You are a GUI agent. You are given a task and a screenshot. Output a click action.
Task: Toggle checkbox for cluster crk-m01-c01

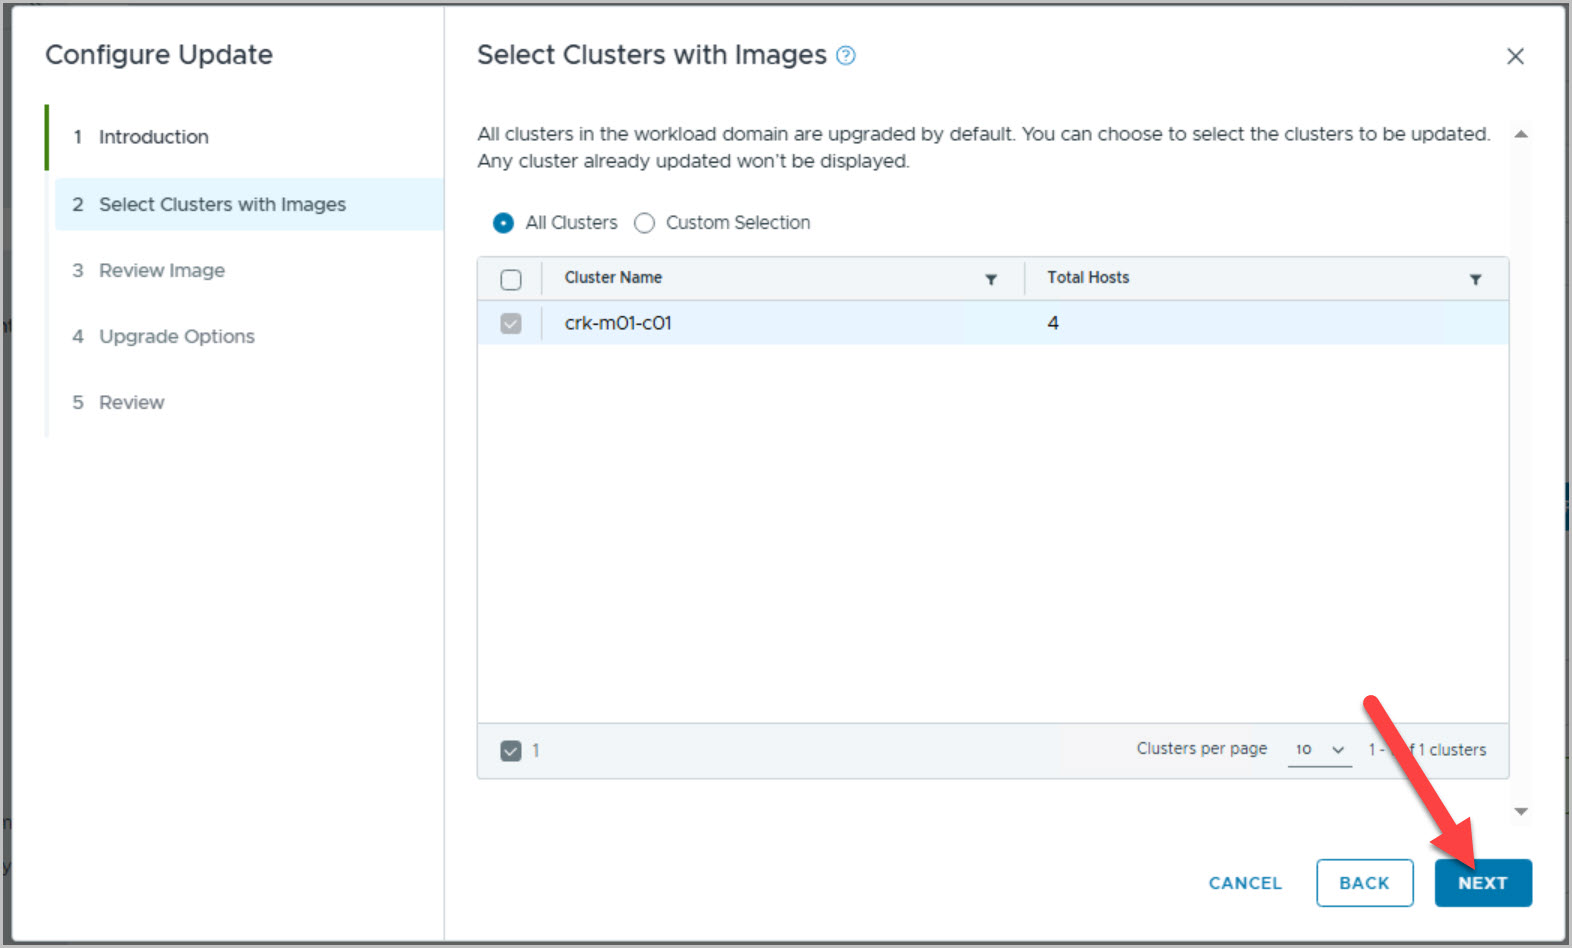tap(511, 324)
